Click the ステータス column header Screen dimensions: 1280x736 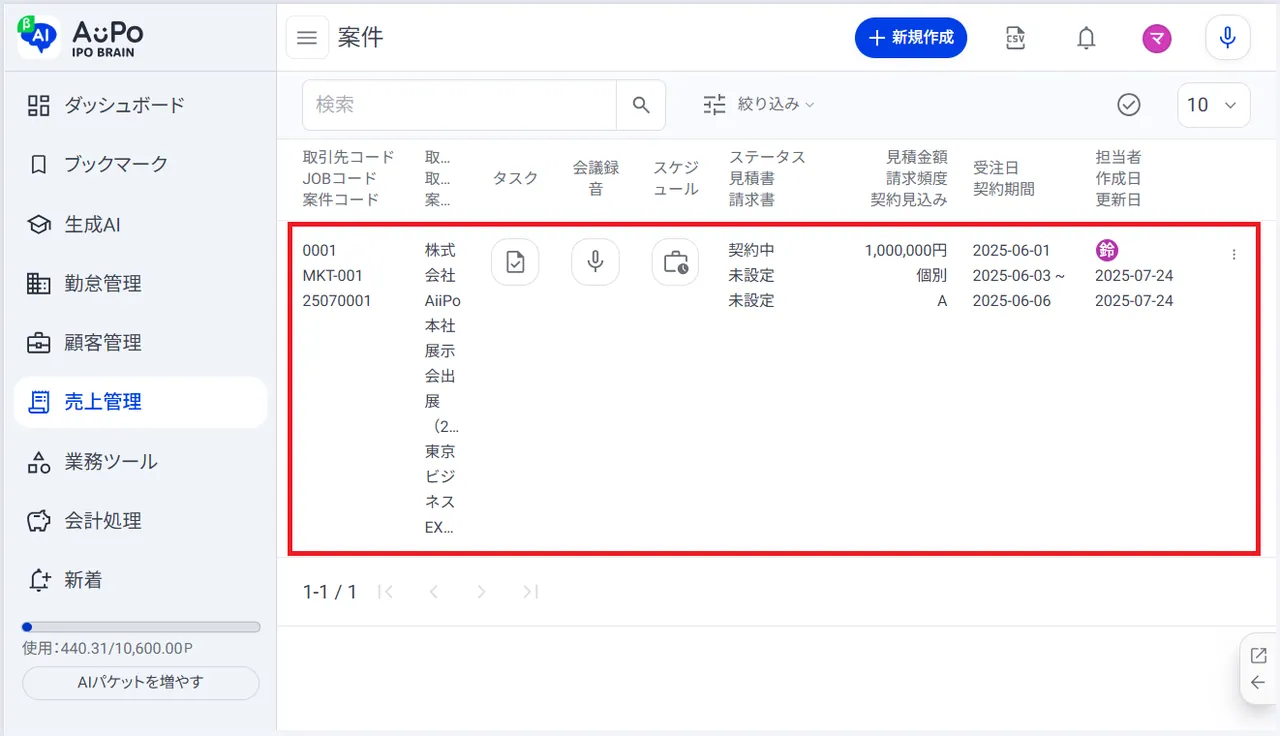coord(767,157)
